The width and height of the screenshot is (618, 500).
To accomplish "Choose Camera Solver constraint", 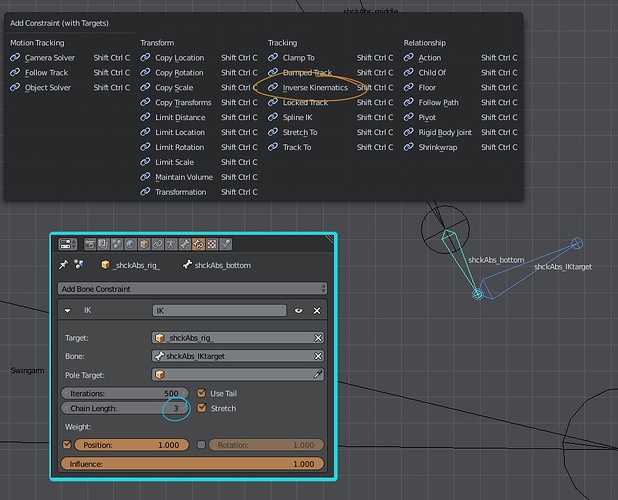I will 70,58.
